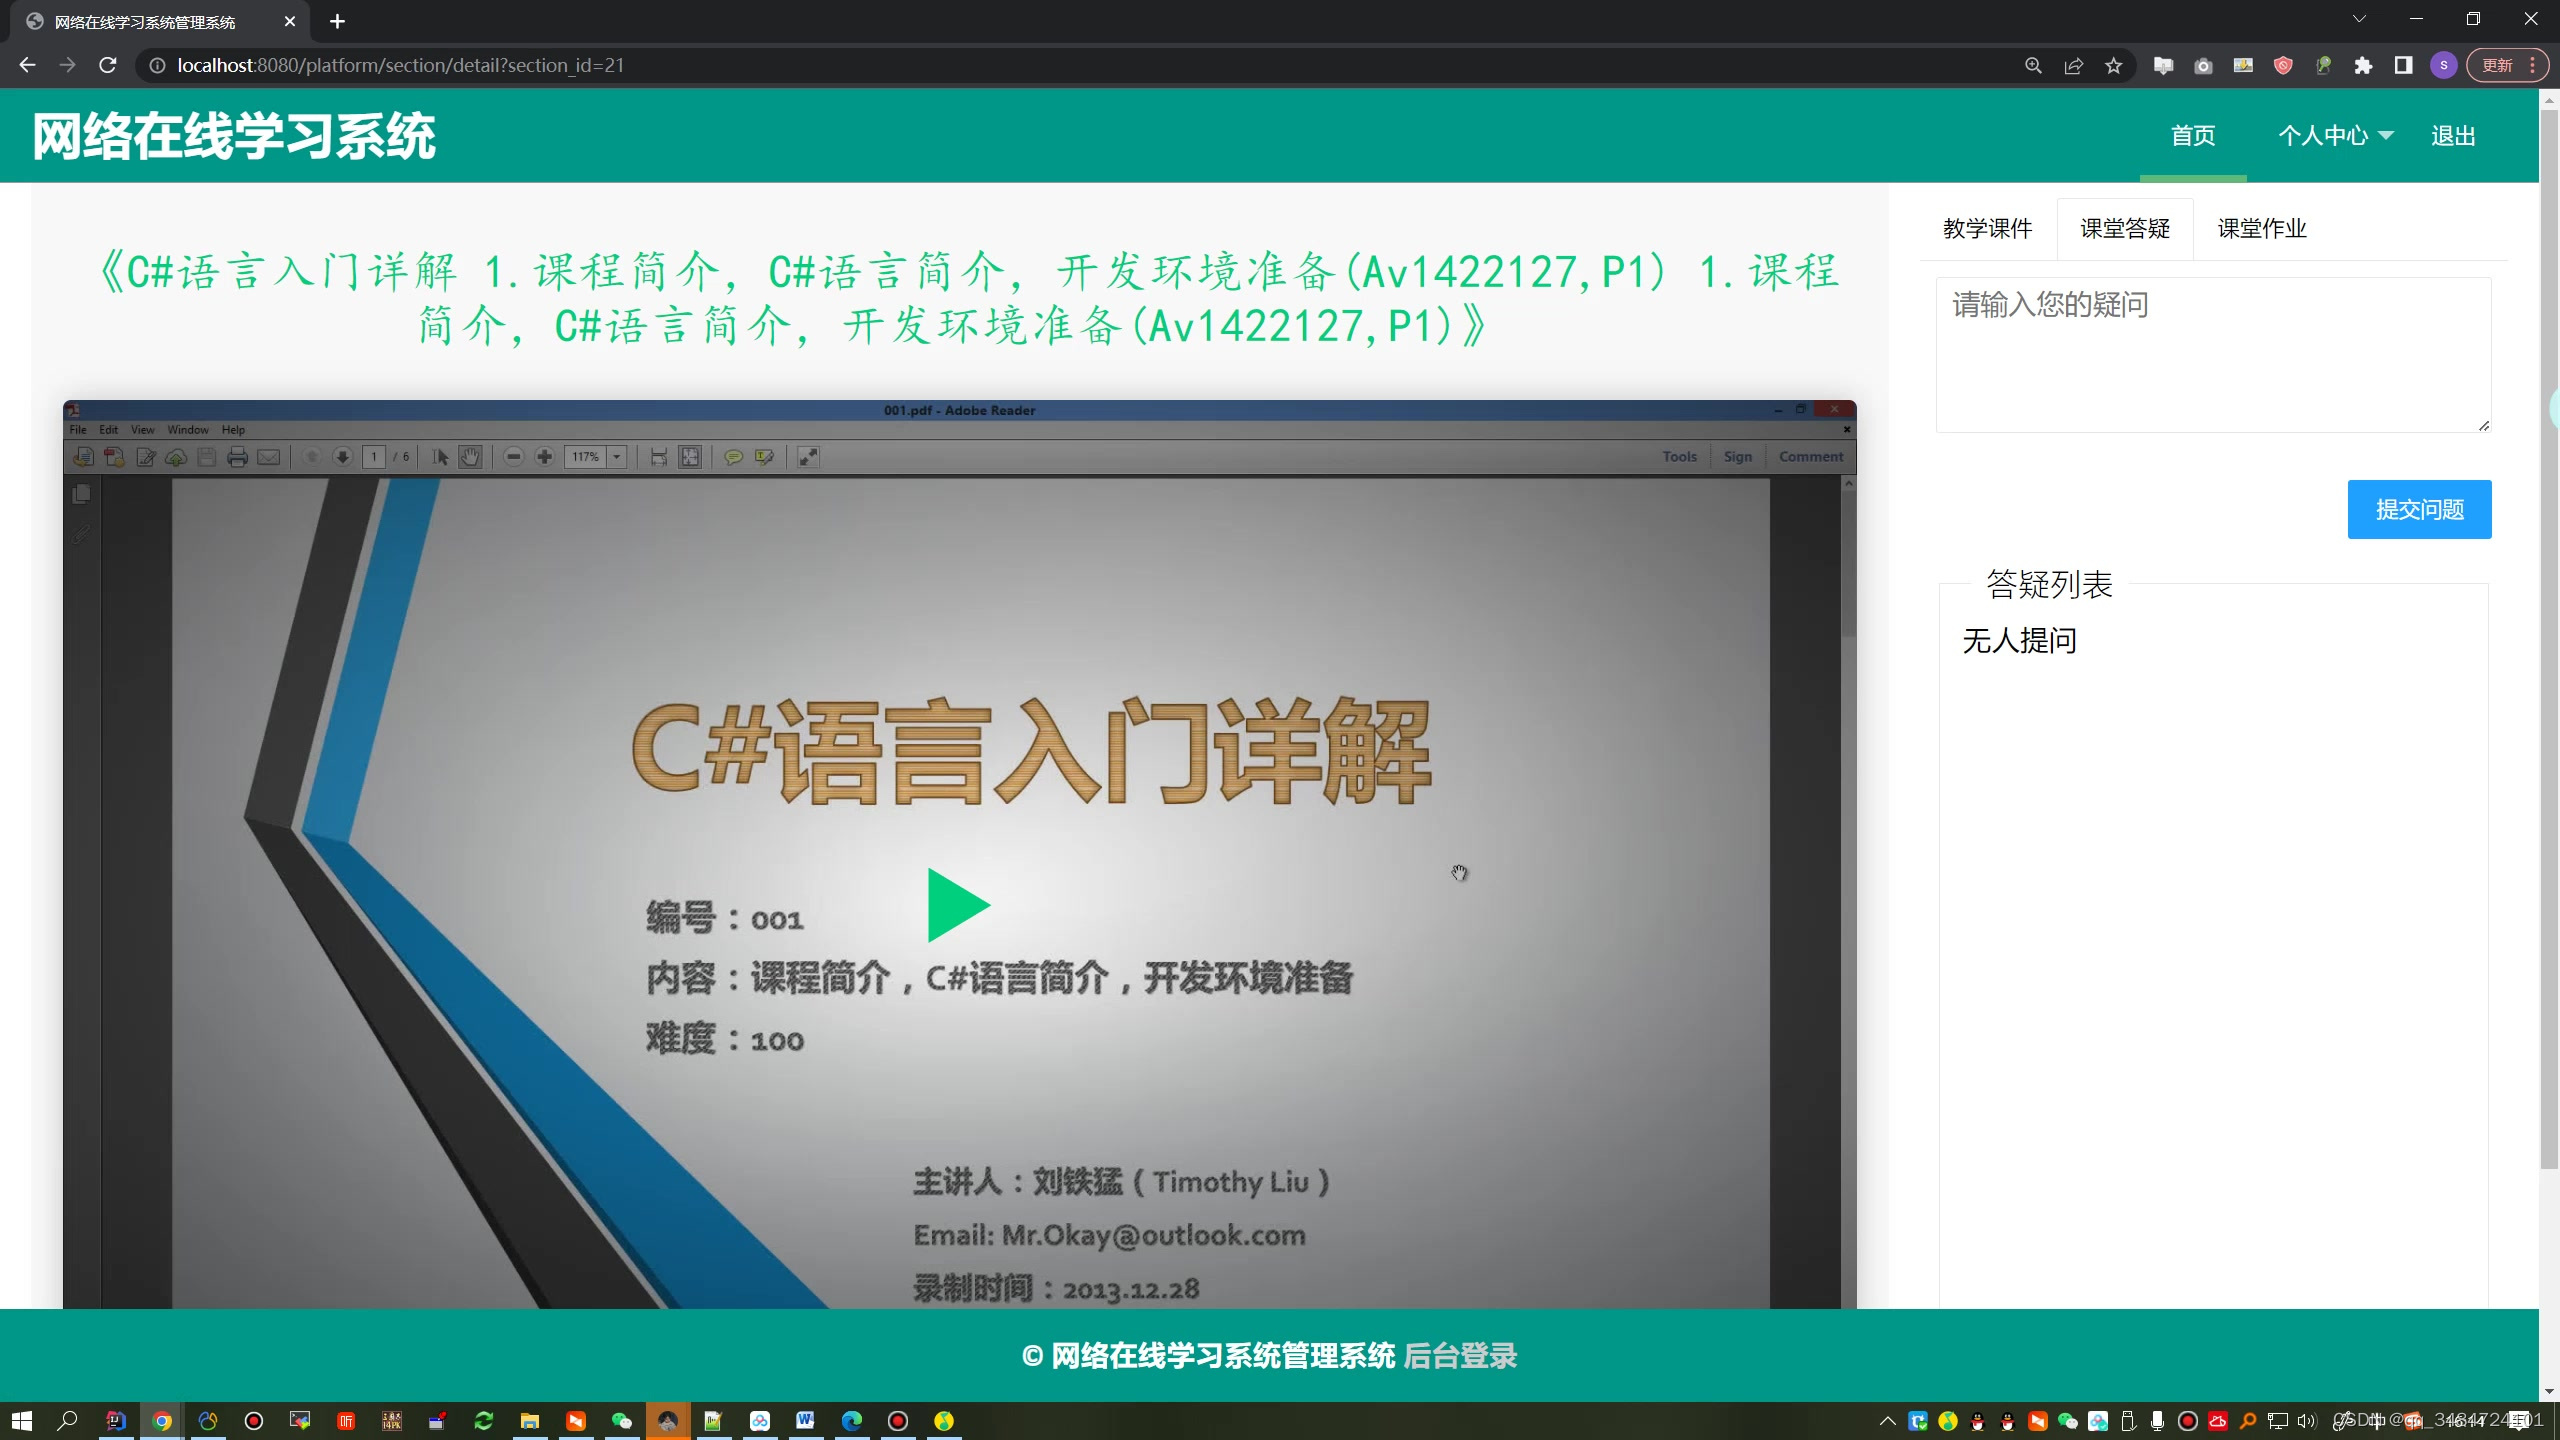Screen dimensions: 2560x1440
Task: Open the browser side panel icon
Action: pos(2403,65)
